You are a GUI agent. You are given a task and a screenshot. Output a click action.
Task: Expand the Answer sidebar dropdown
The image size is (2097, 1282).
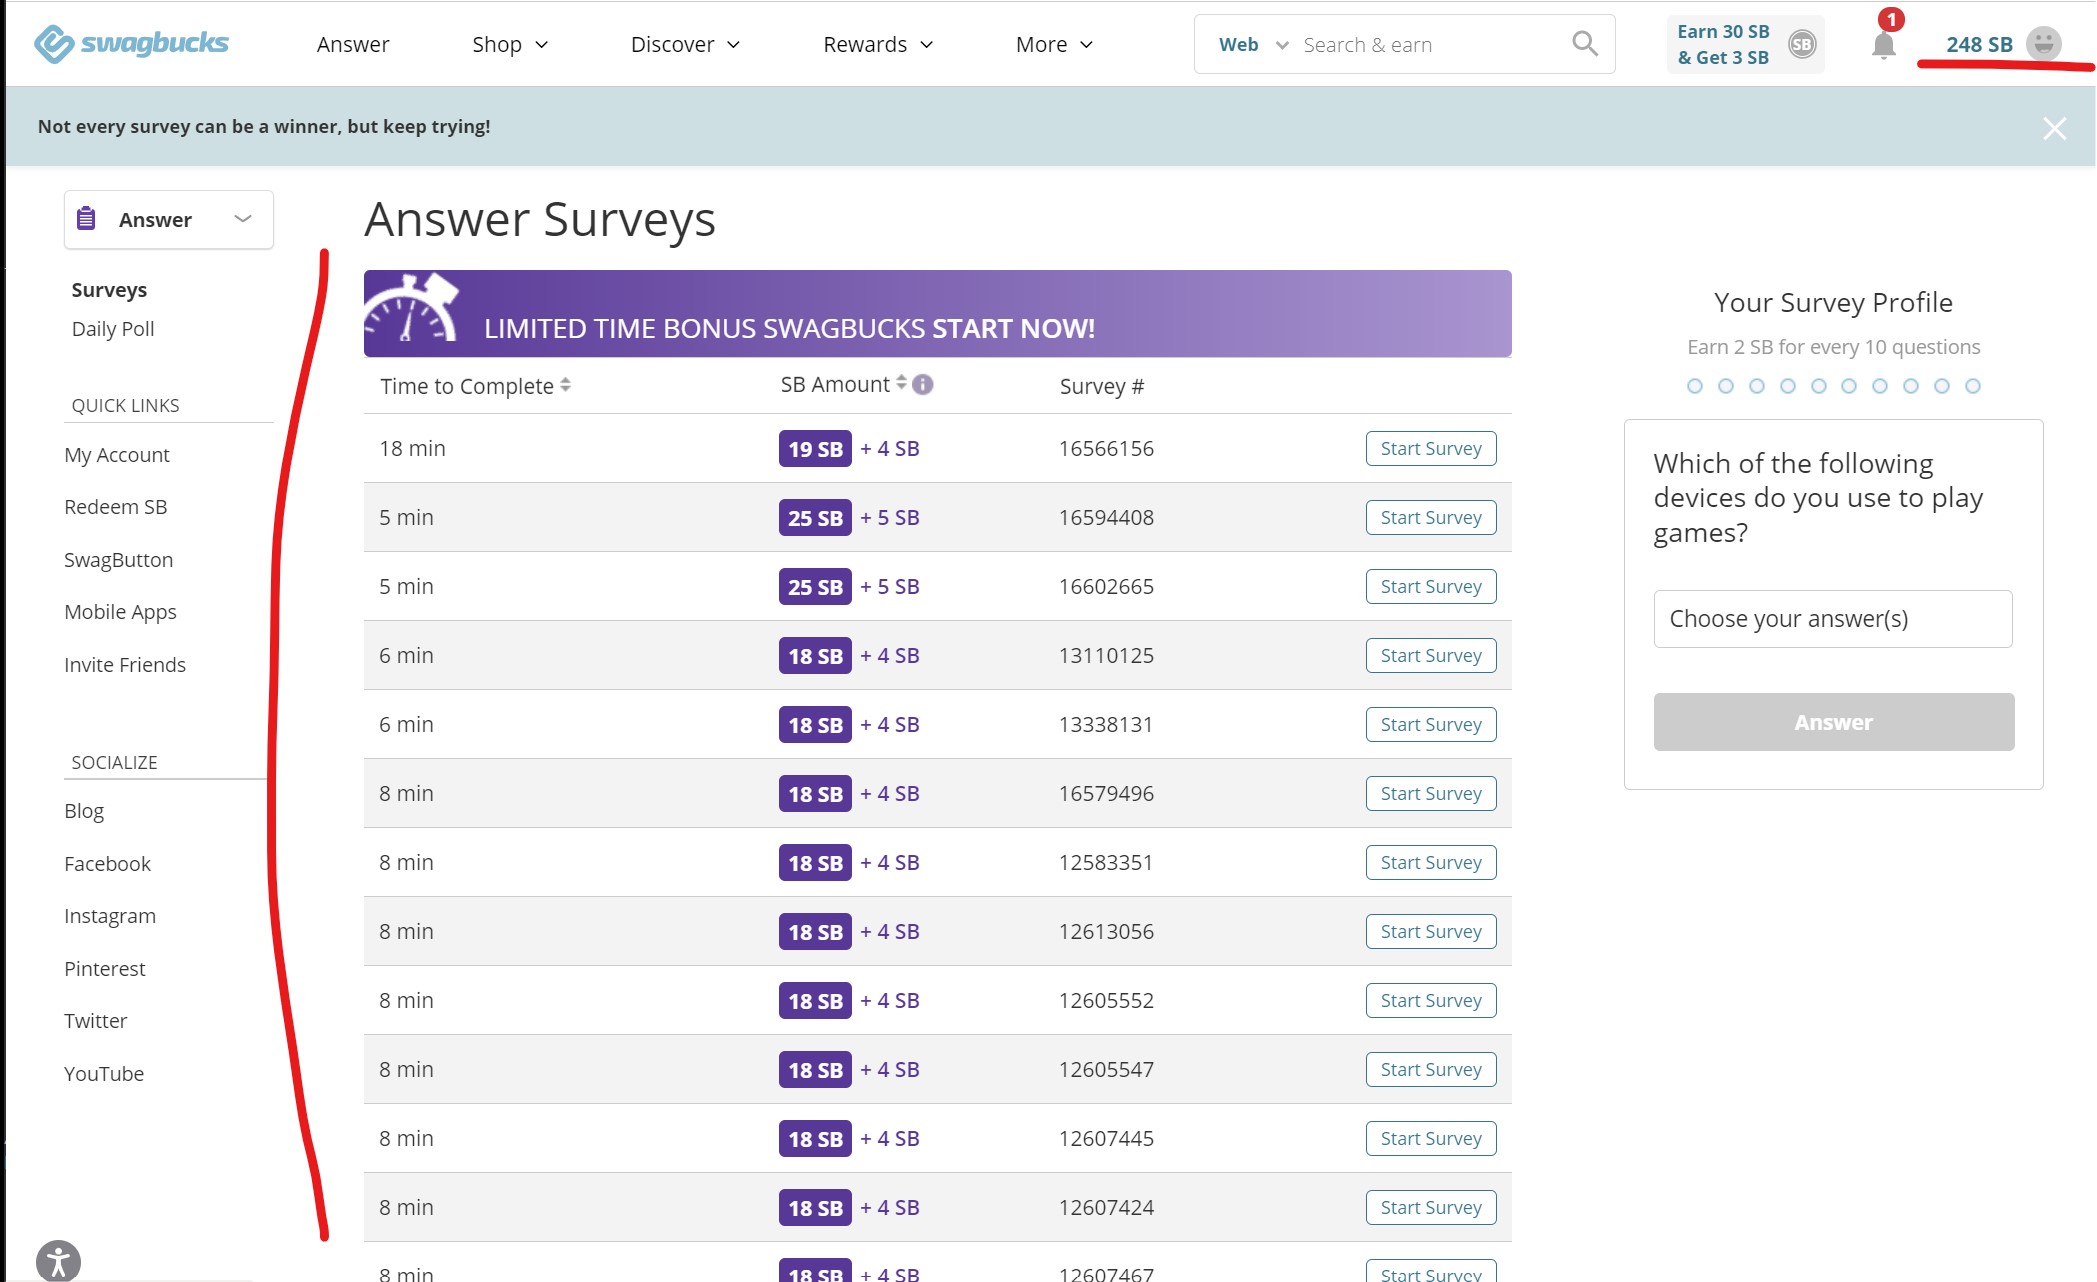[168, 219]
